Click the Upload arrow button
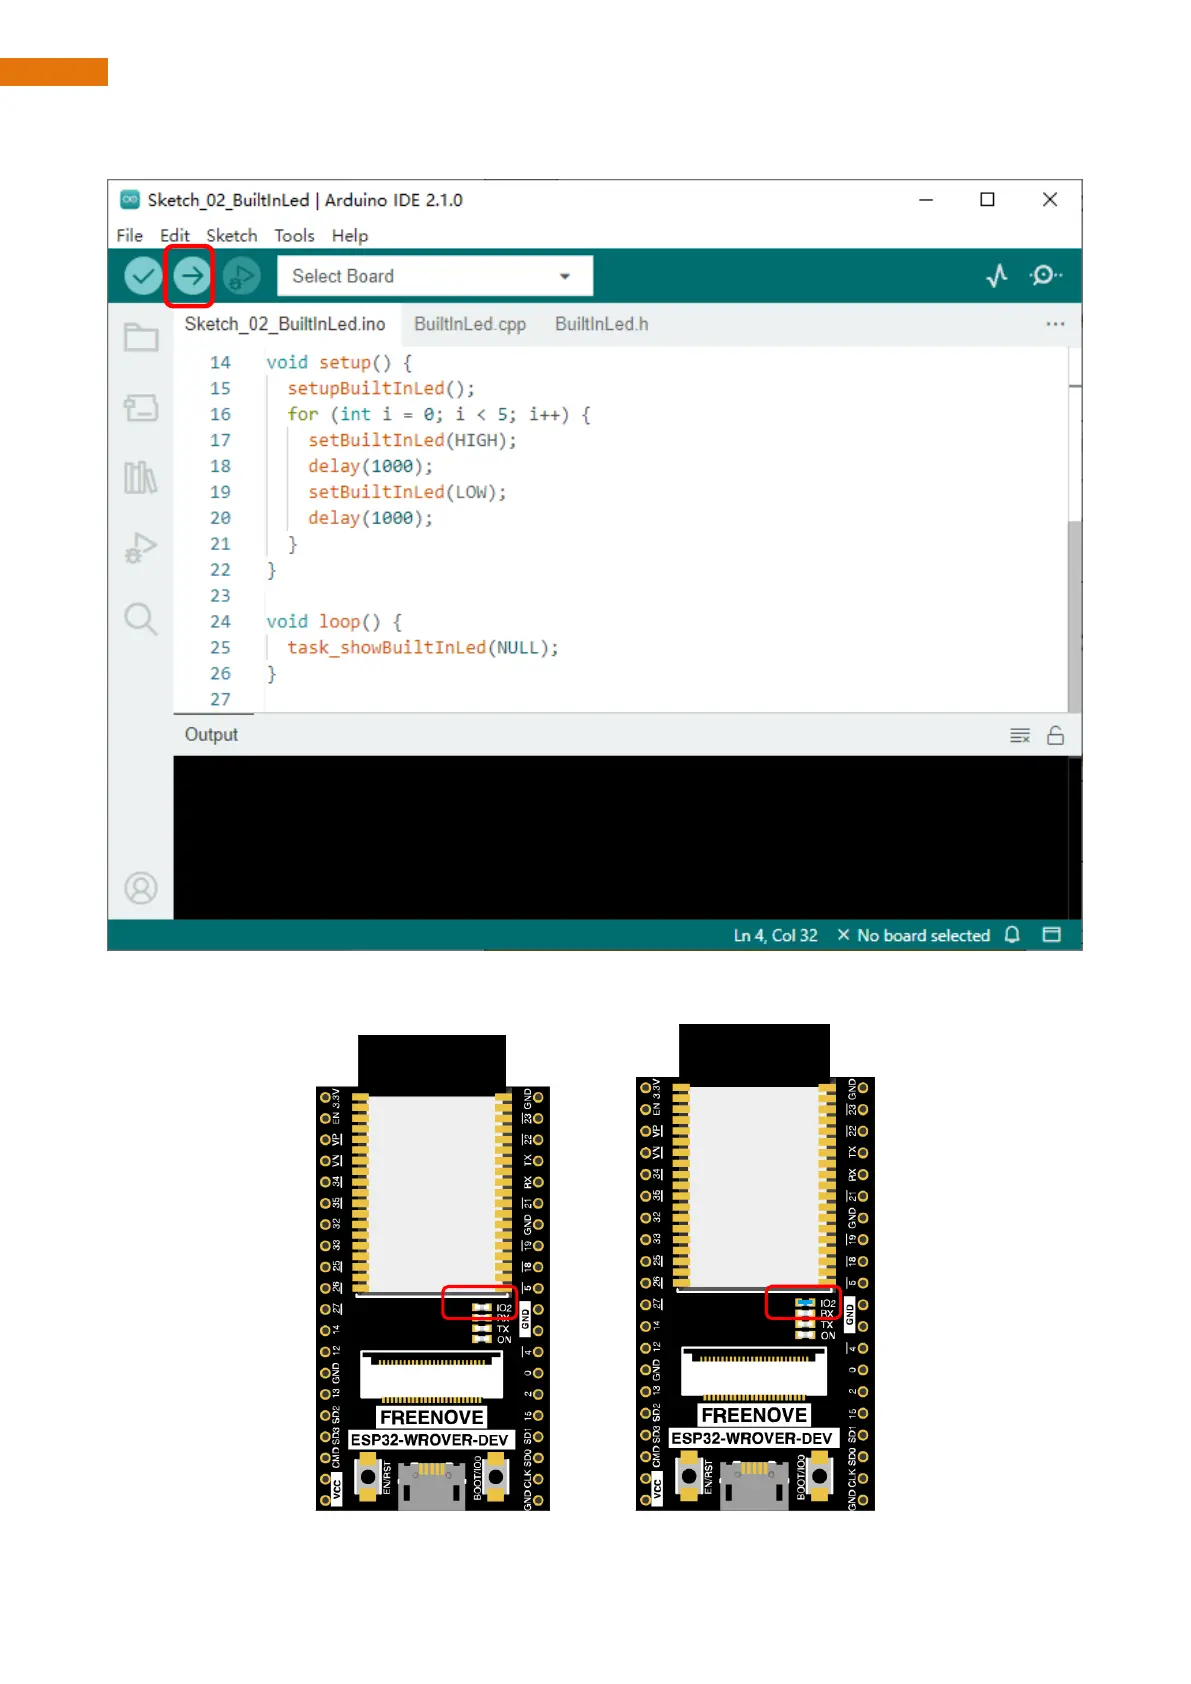1191x1684 pixels. click(191, 276)
